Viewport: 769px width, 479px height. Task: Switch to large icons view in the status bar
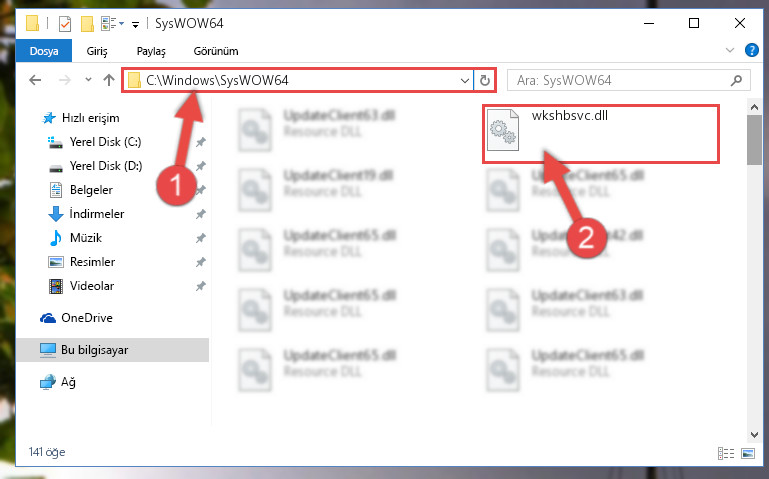(x=748, y=453)
